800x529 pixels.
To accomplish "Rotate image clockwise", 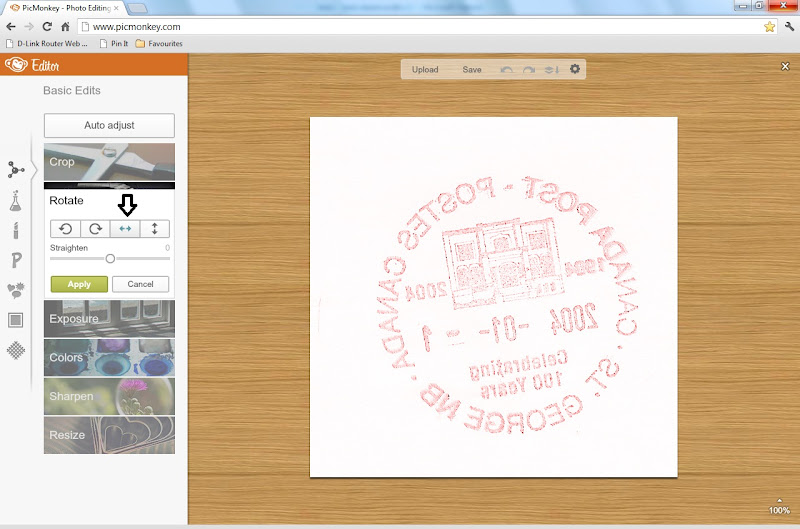I will (95, 229).
